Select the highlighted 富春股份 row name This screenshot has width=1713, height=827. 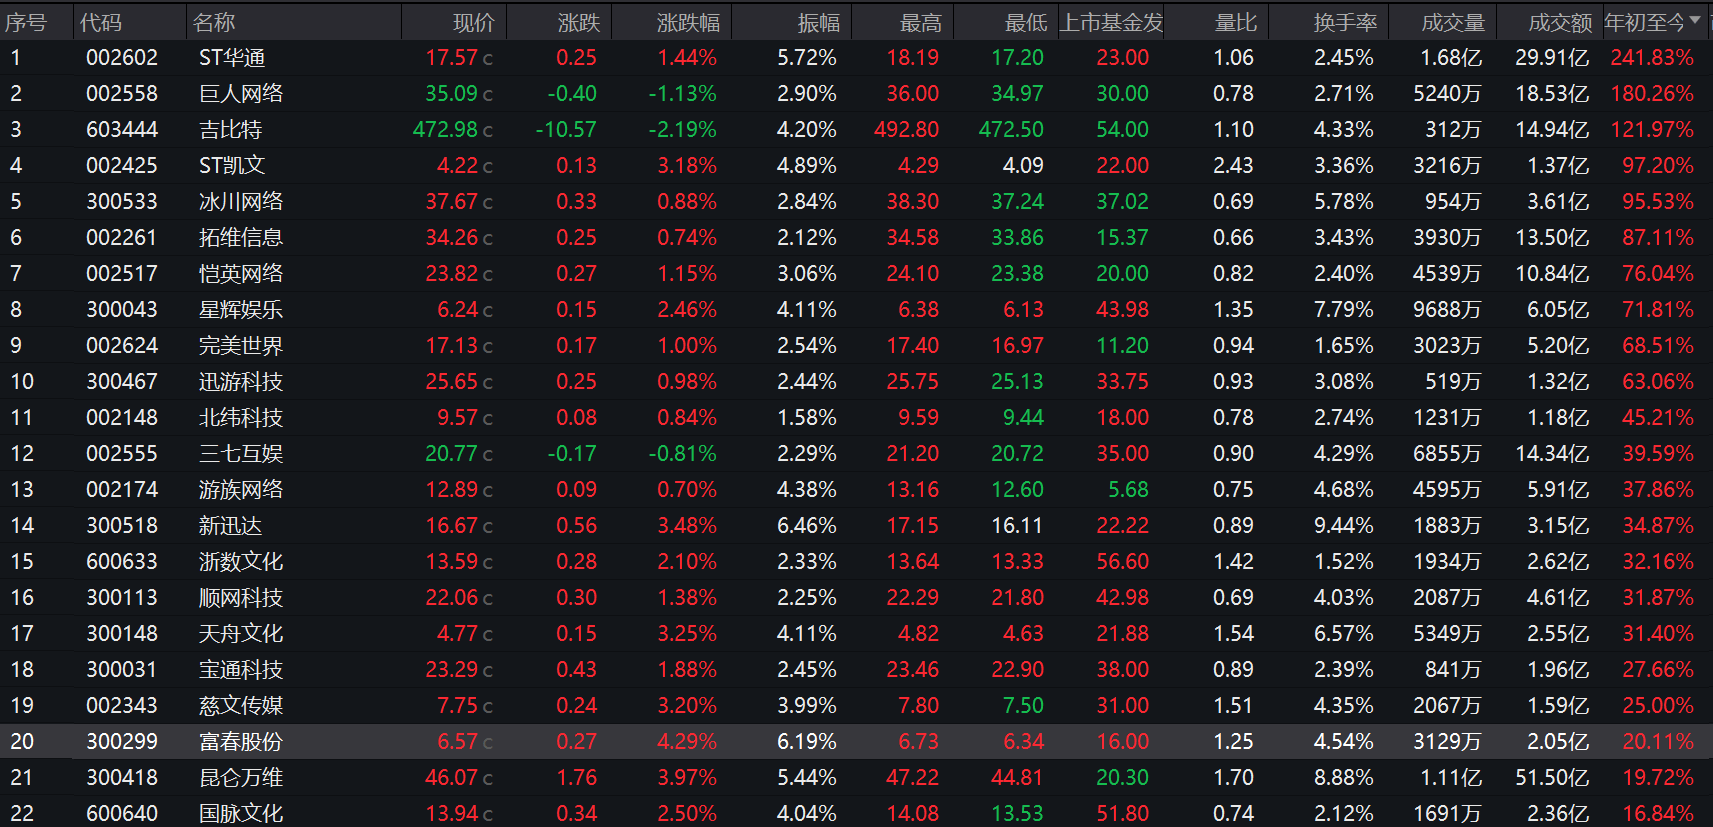[241, 742]
